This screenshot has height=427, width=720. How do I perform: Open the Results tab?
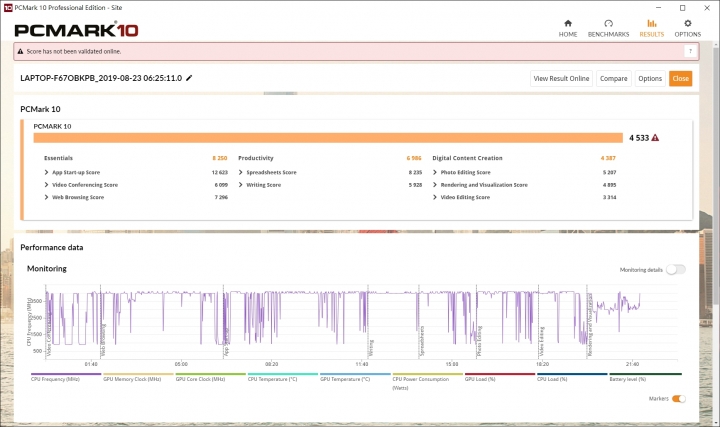click(x=652, y=28)
